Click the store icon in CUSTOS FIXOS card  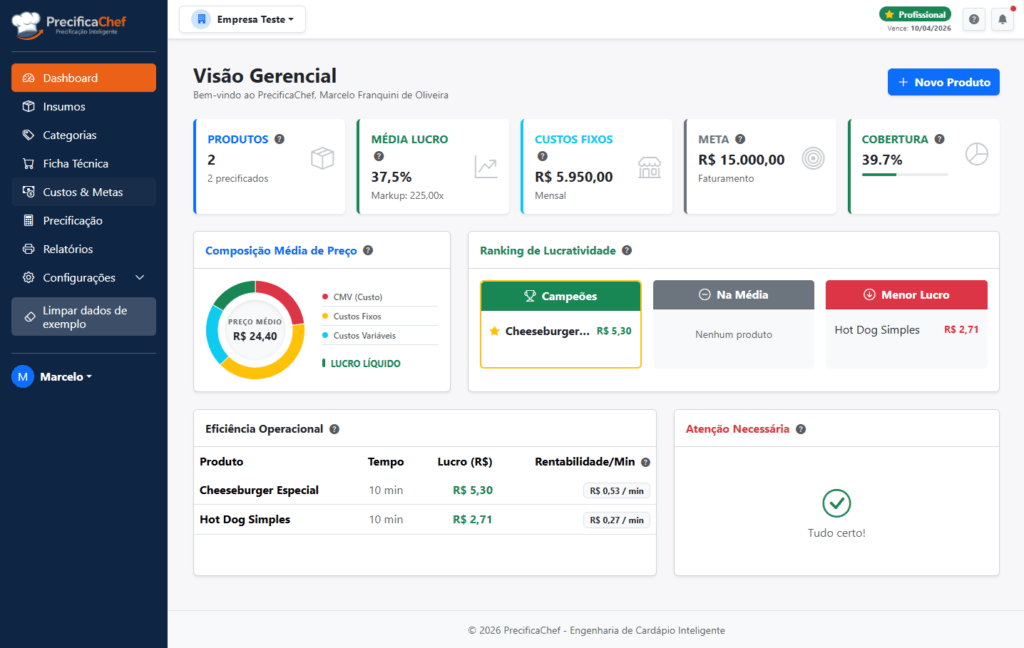coord(649,167)
